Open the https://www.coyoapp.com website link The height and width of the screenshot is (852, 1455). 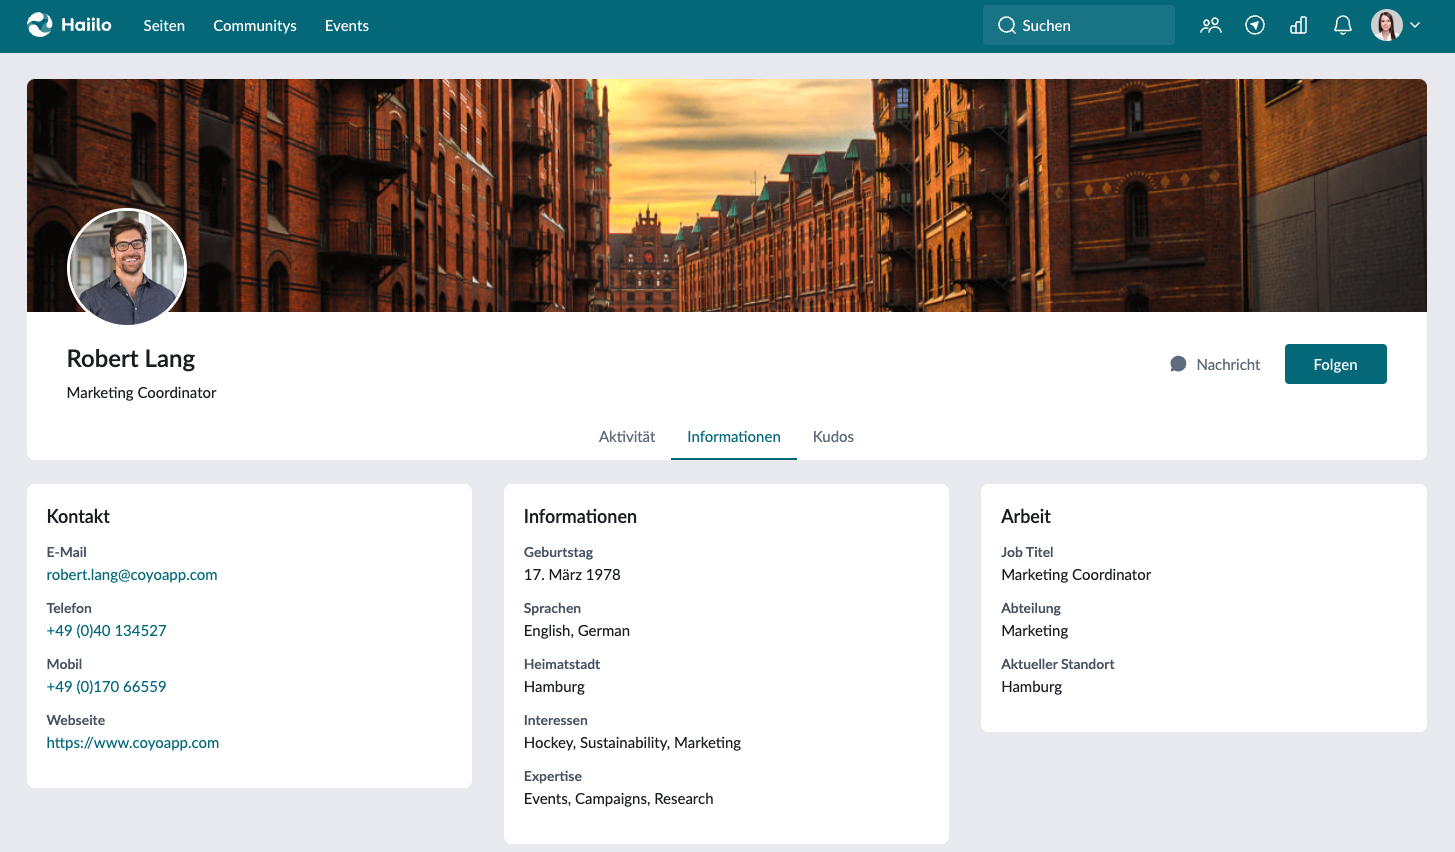(133, 743)
